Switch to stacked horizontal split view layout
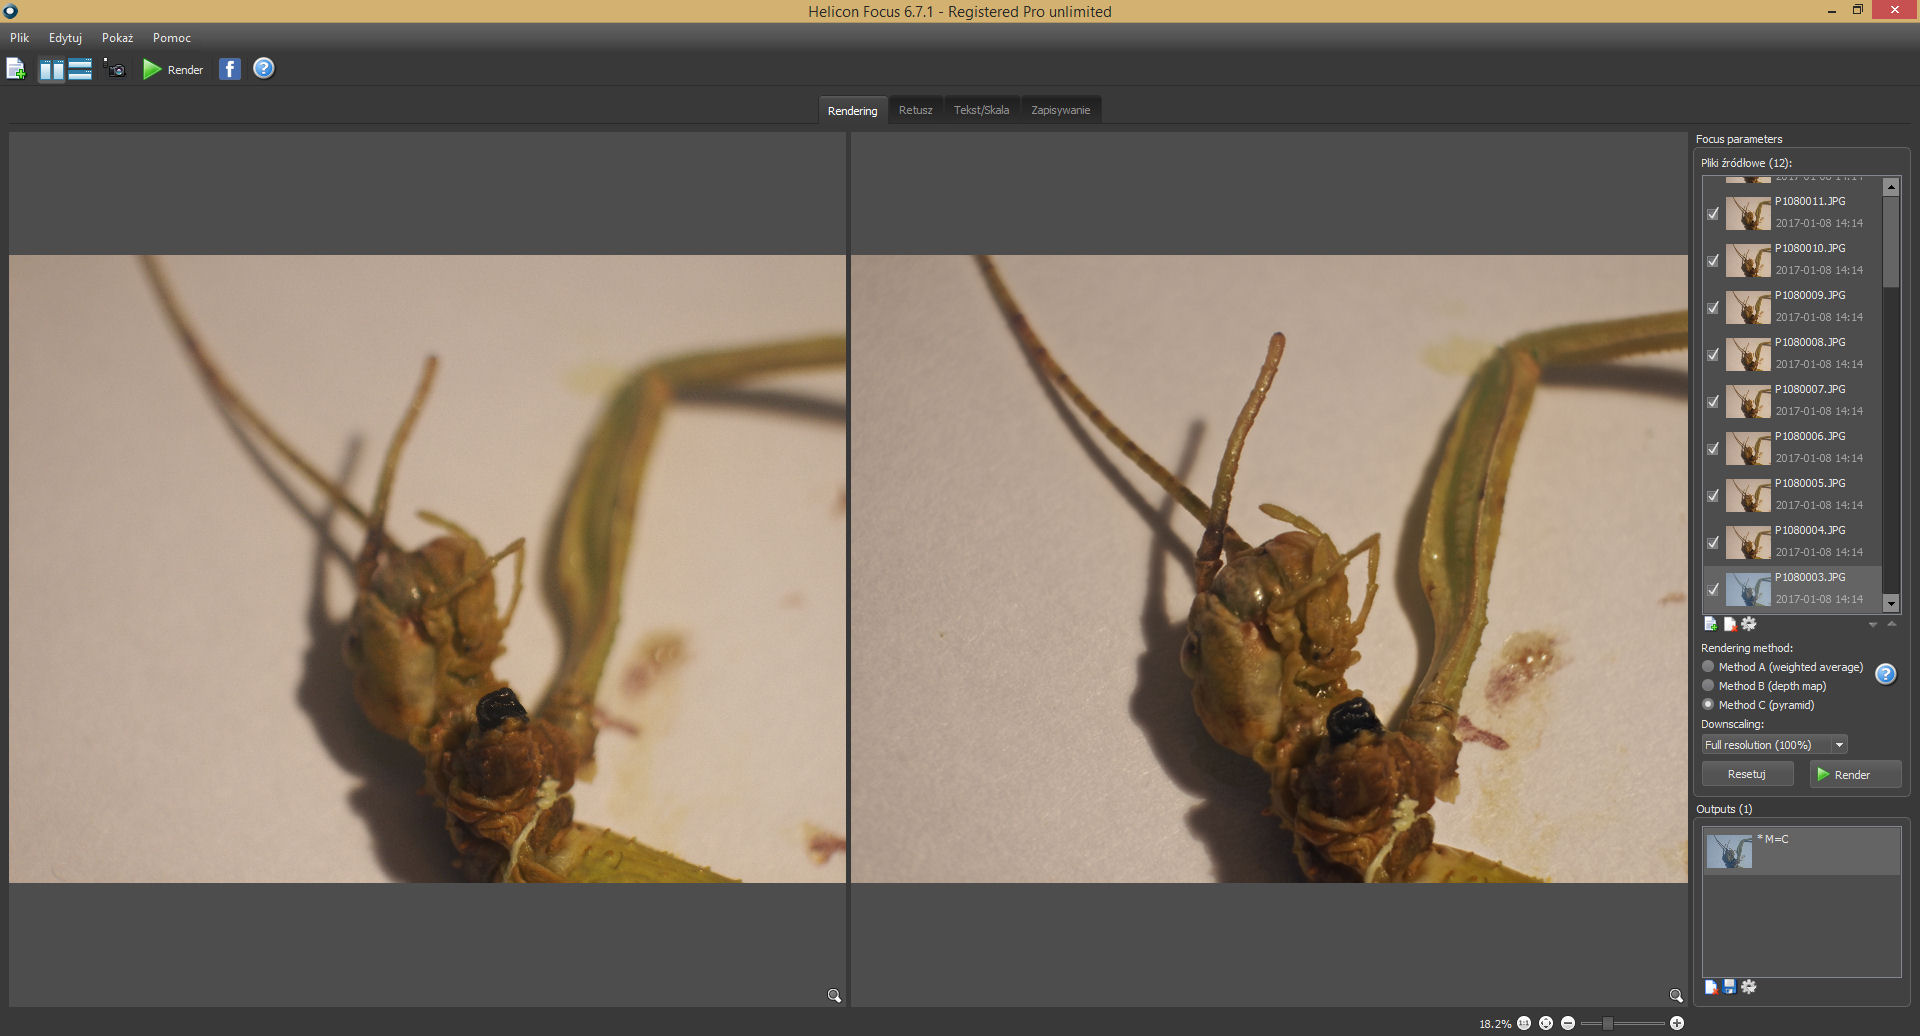The height and width of the screenshot is (1036, 1920). point(80,69)
